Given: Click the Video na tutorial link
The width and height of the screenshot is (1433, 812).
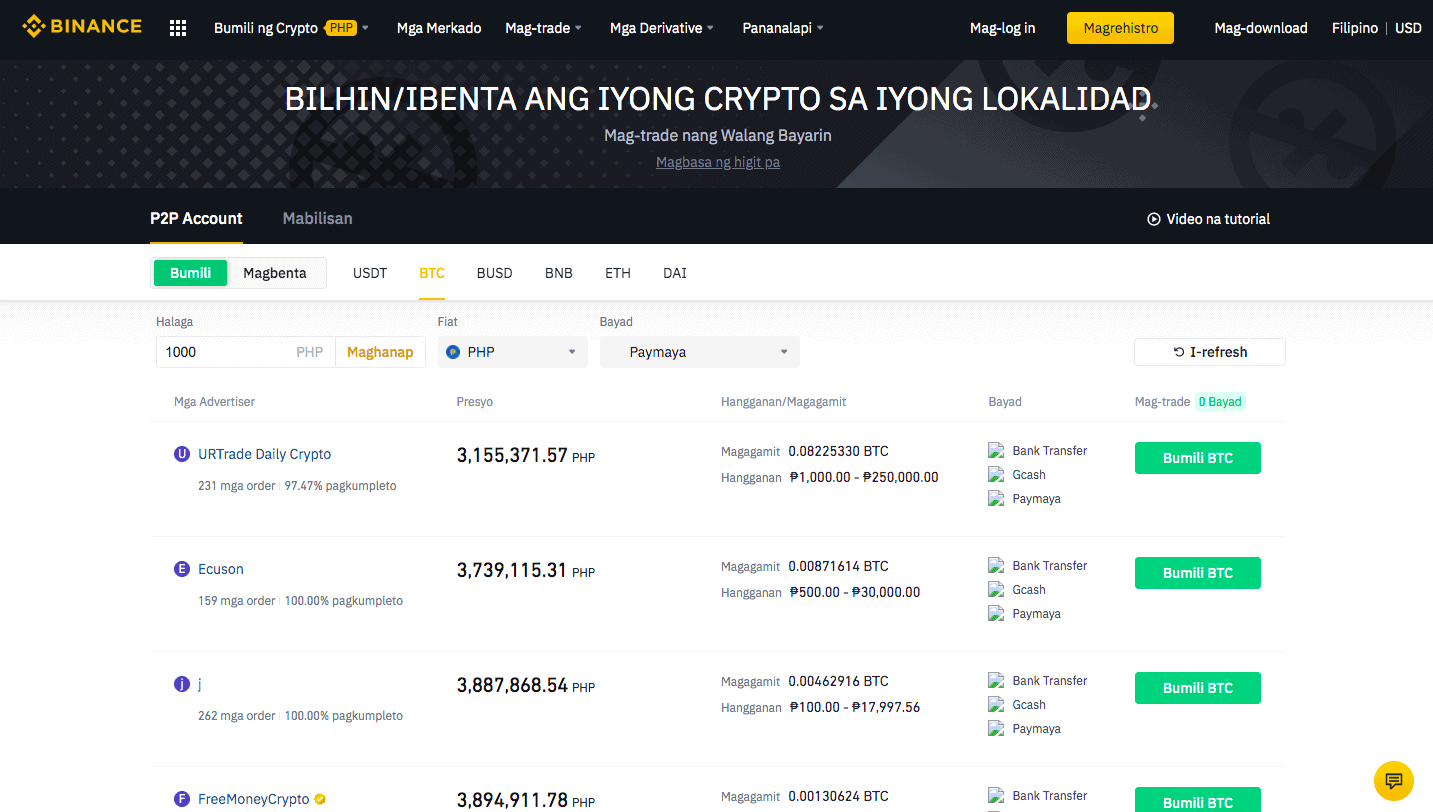Looking at the screenshot, I should point(1218,219).
